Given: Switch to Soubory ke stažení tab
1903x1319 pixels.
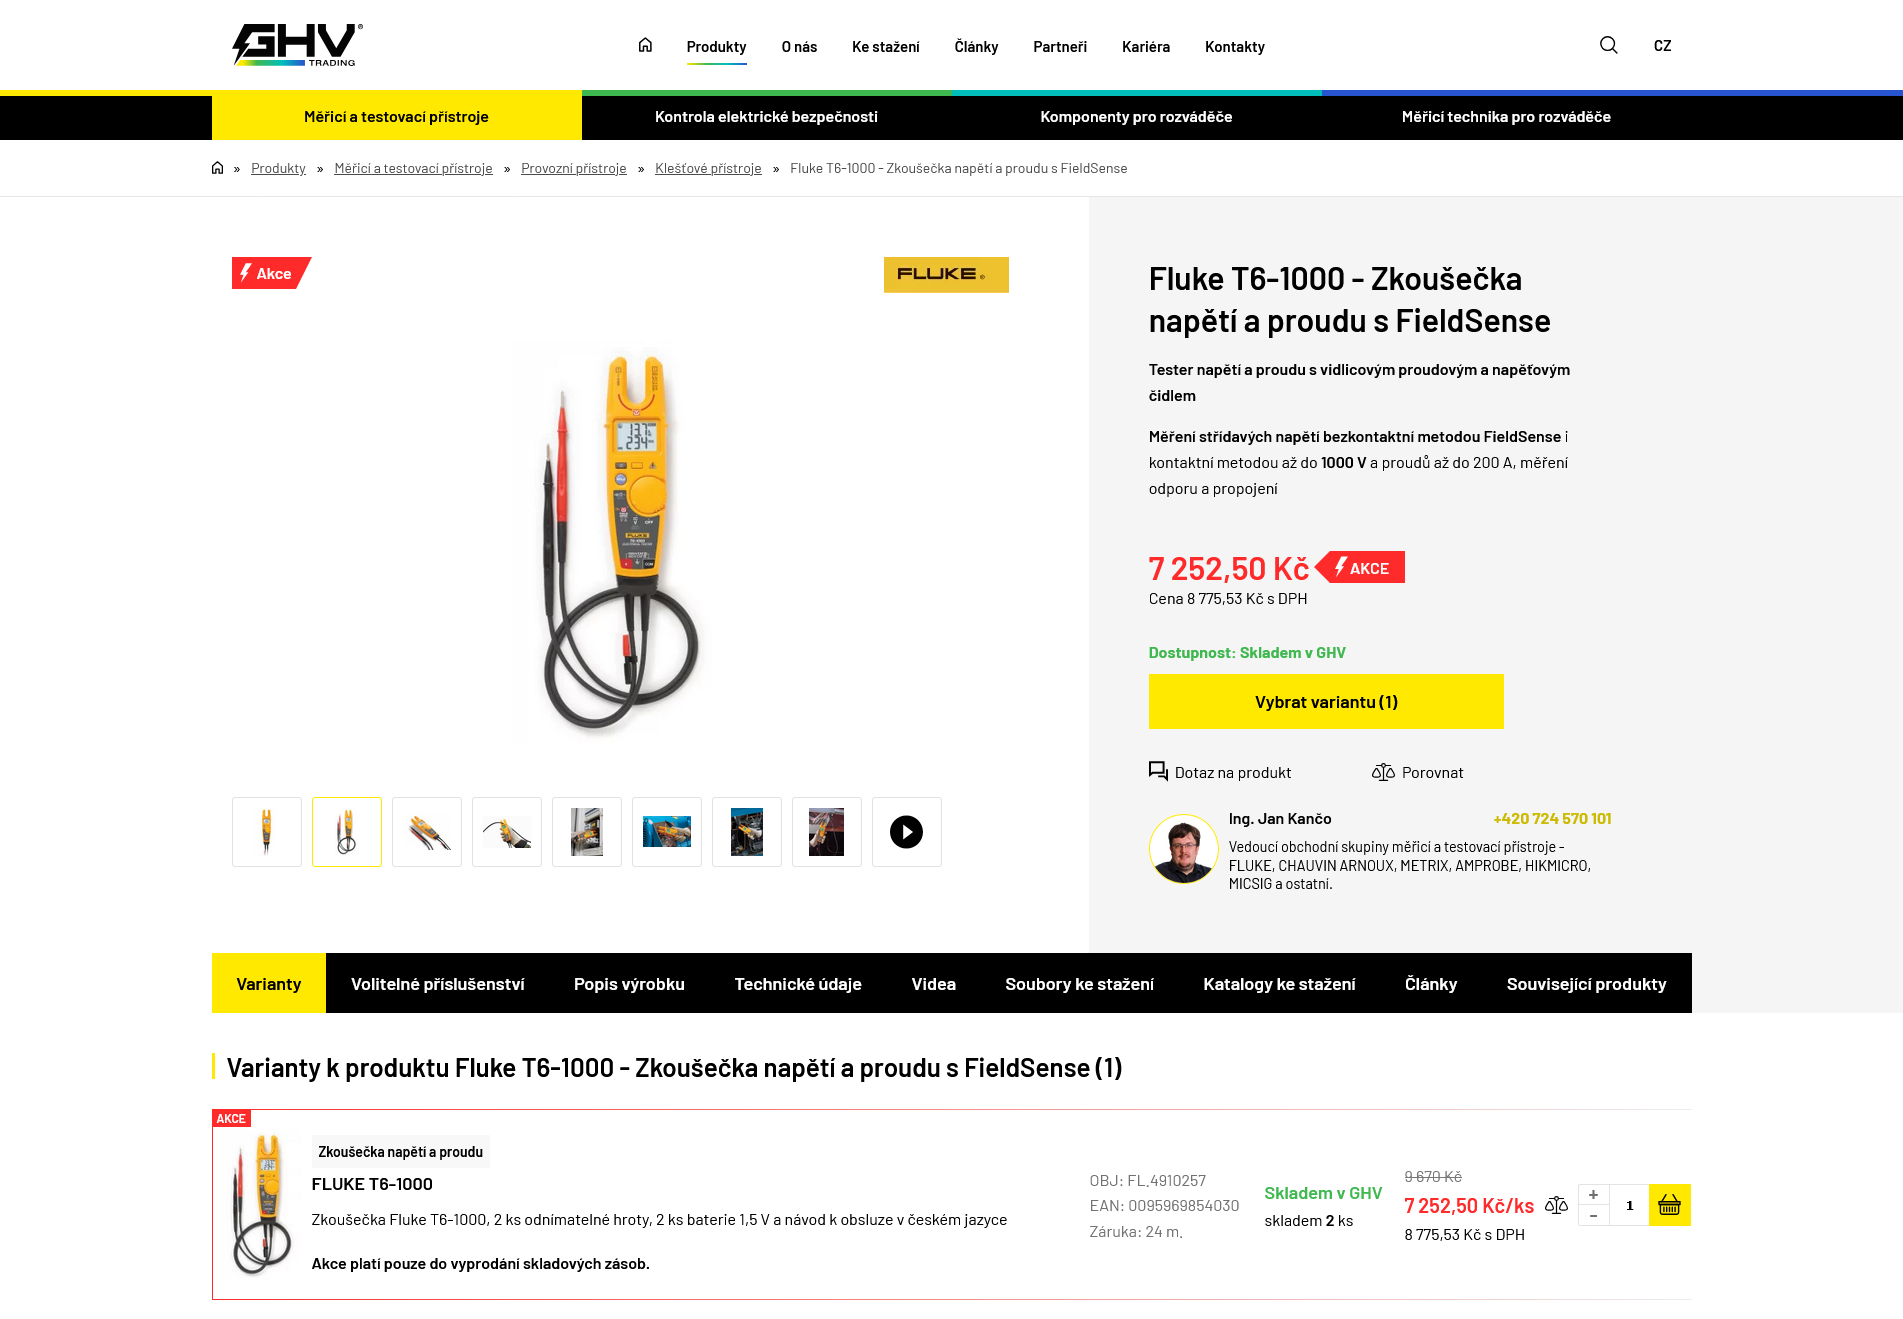Looking at the screenshot, I should [x=1079, y=984].
